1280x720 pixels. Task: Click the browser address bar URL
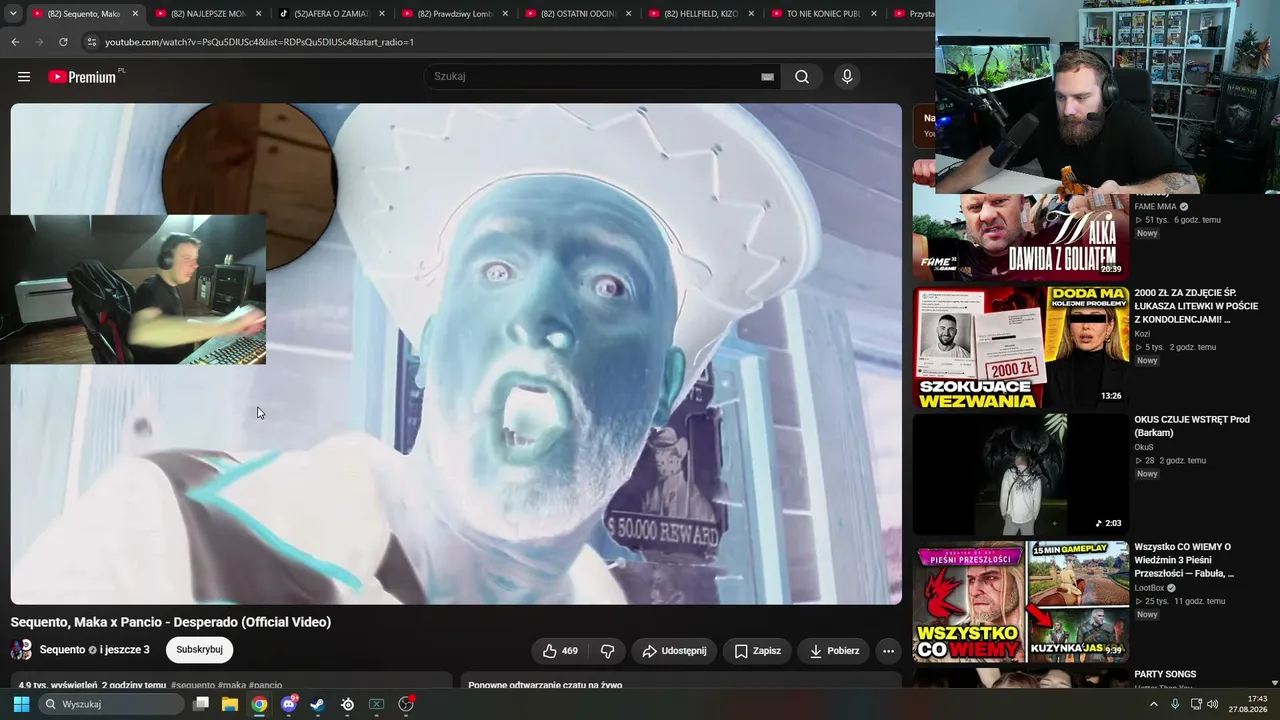pos(259,42)
